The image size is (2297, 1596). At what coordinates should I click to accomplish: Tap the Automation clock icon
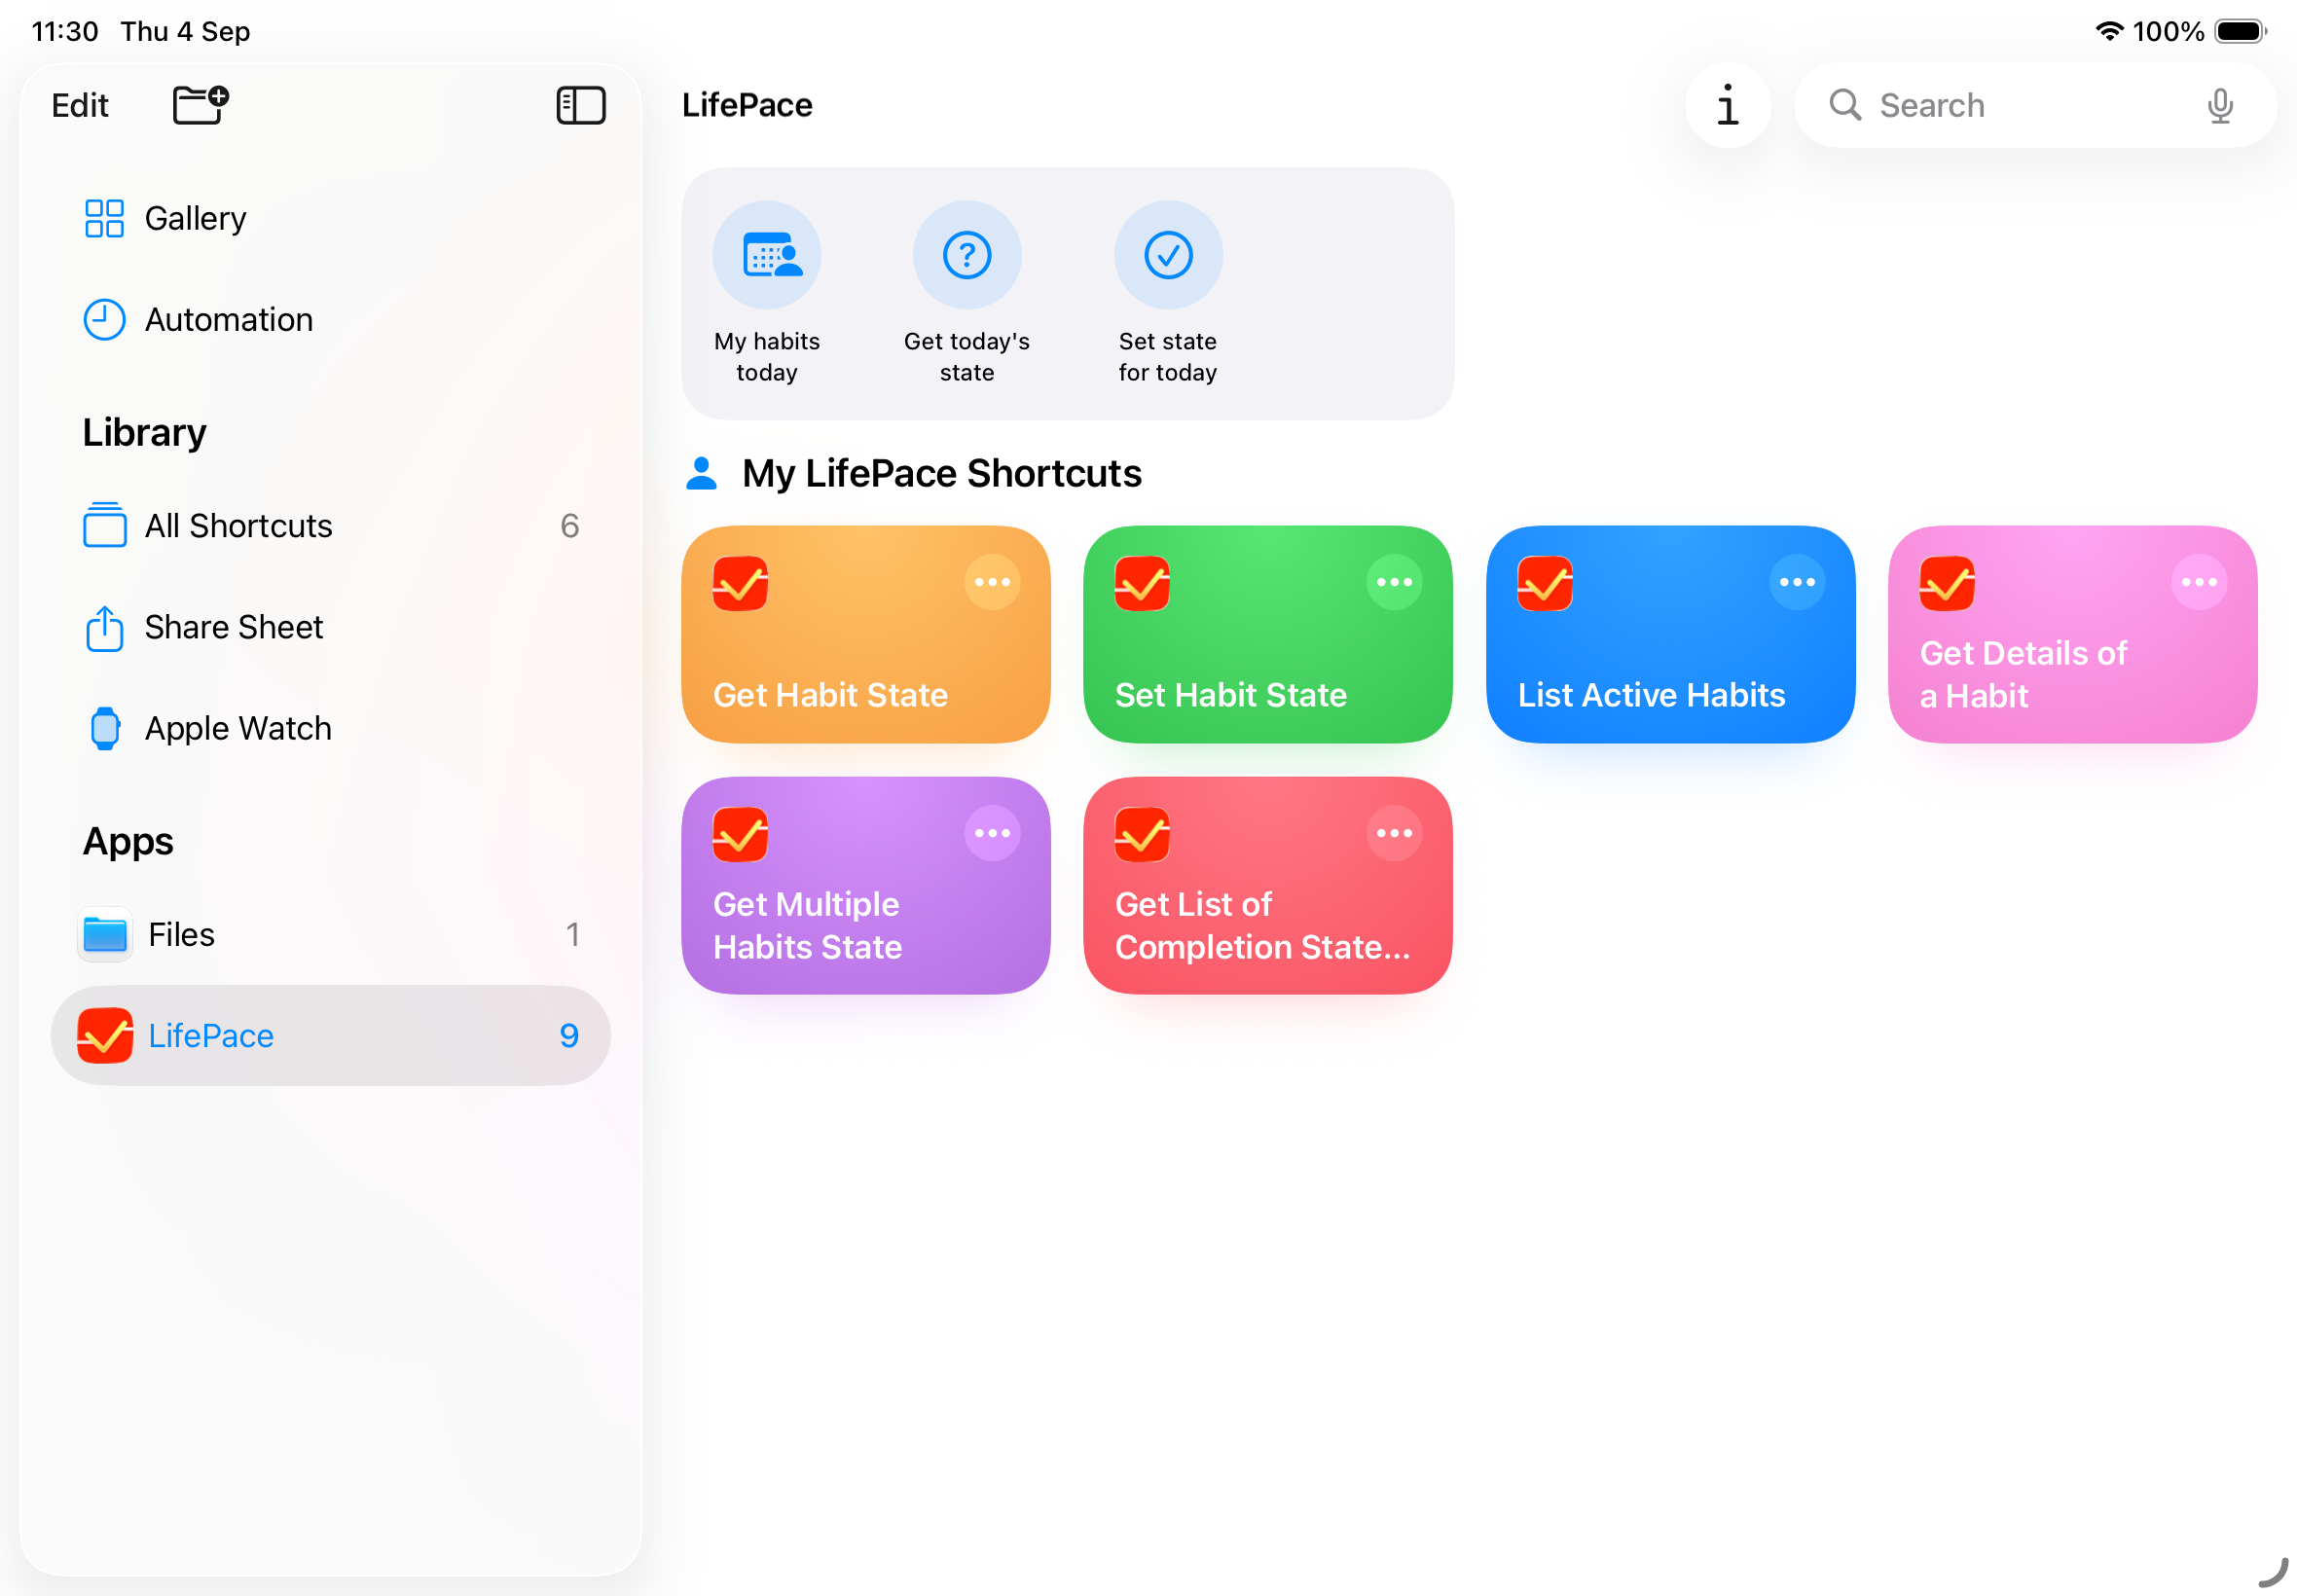104,320
